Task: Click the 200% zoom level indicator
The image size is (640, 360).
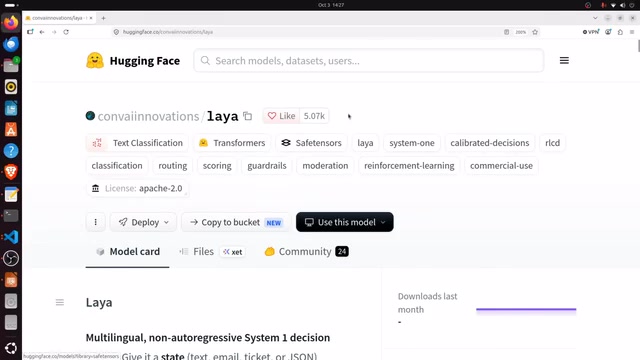Action: 520,32
